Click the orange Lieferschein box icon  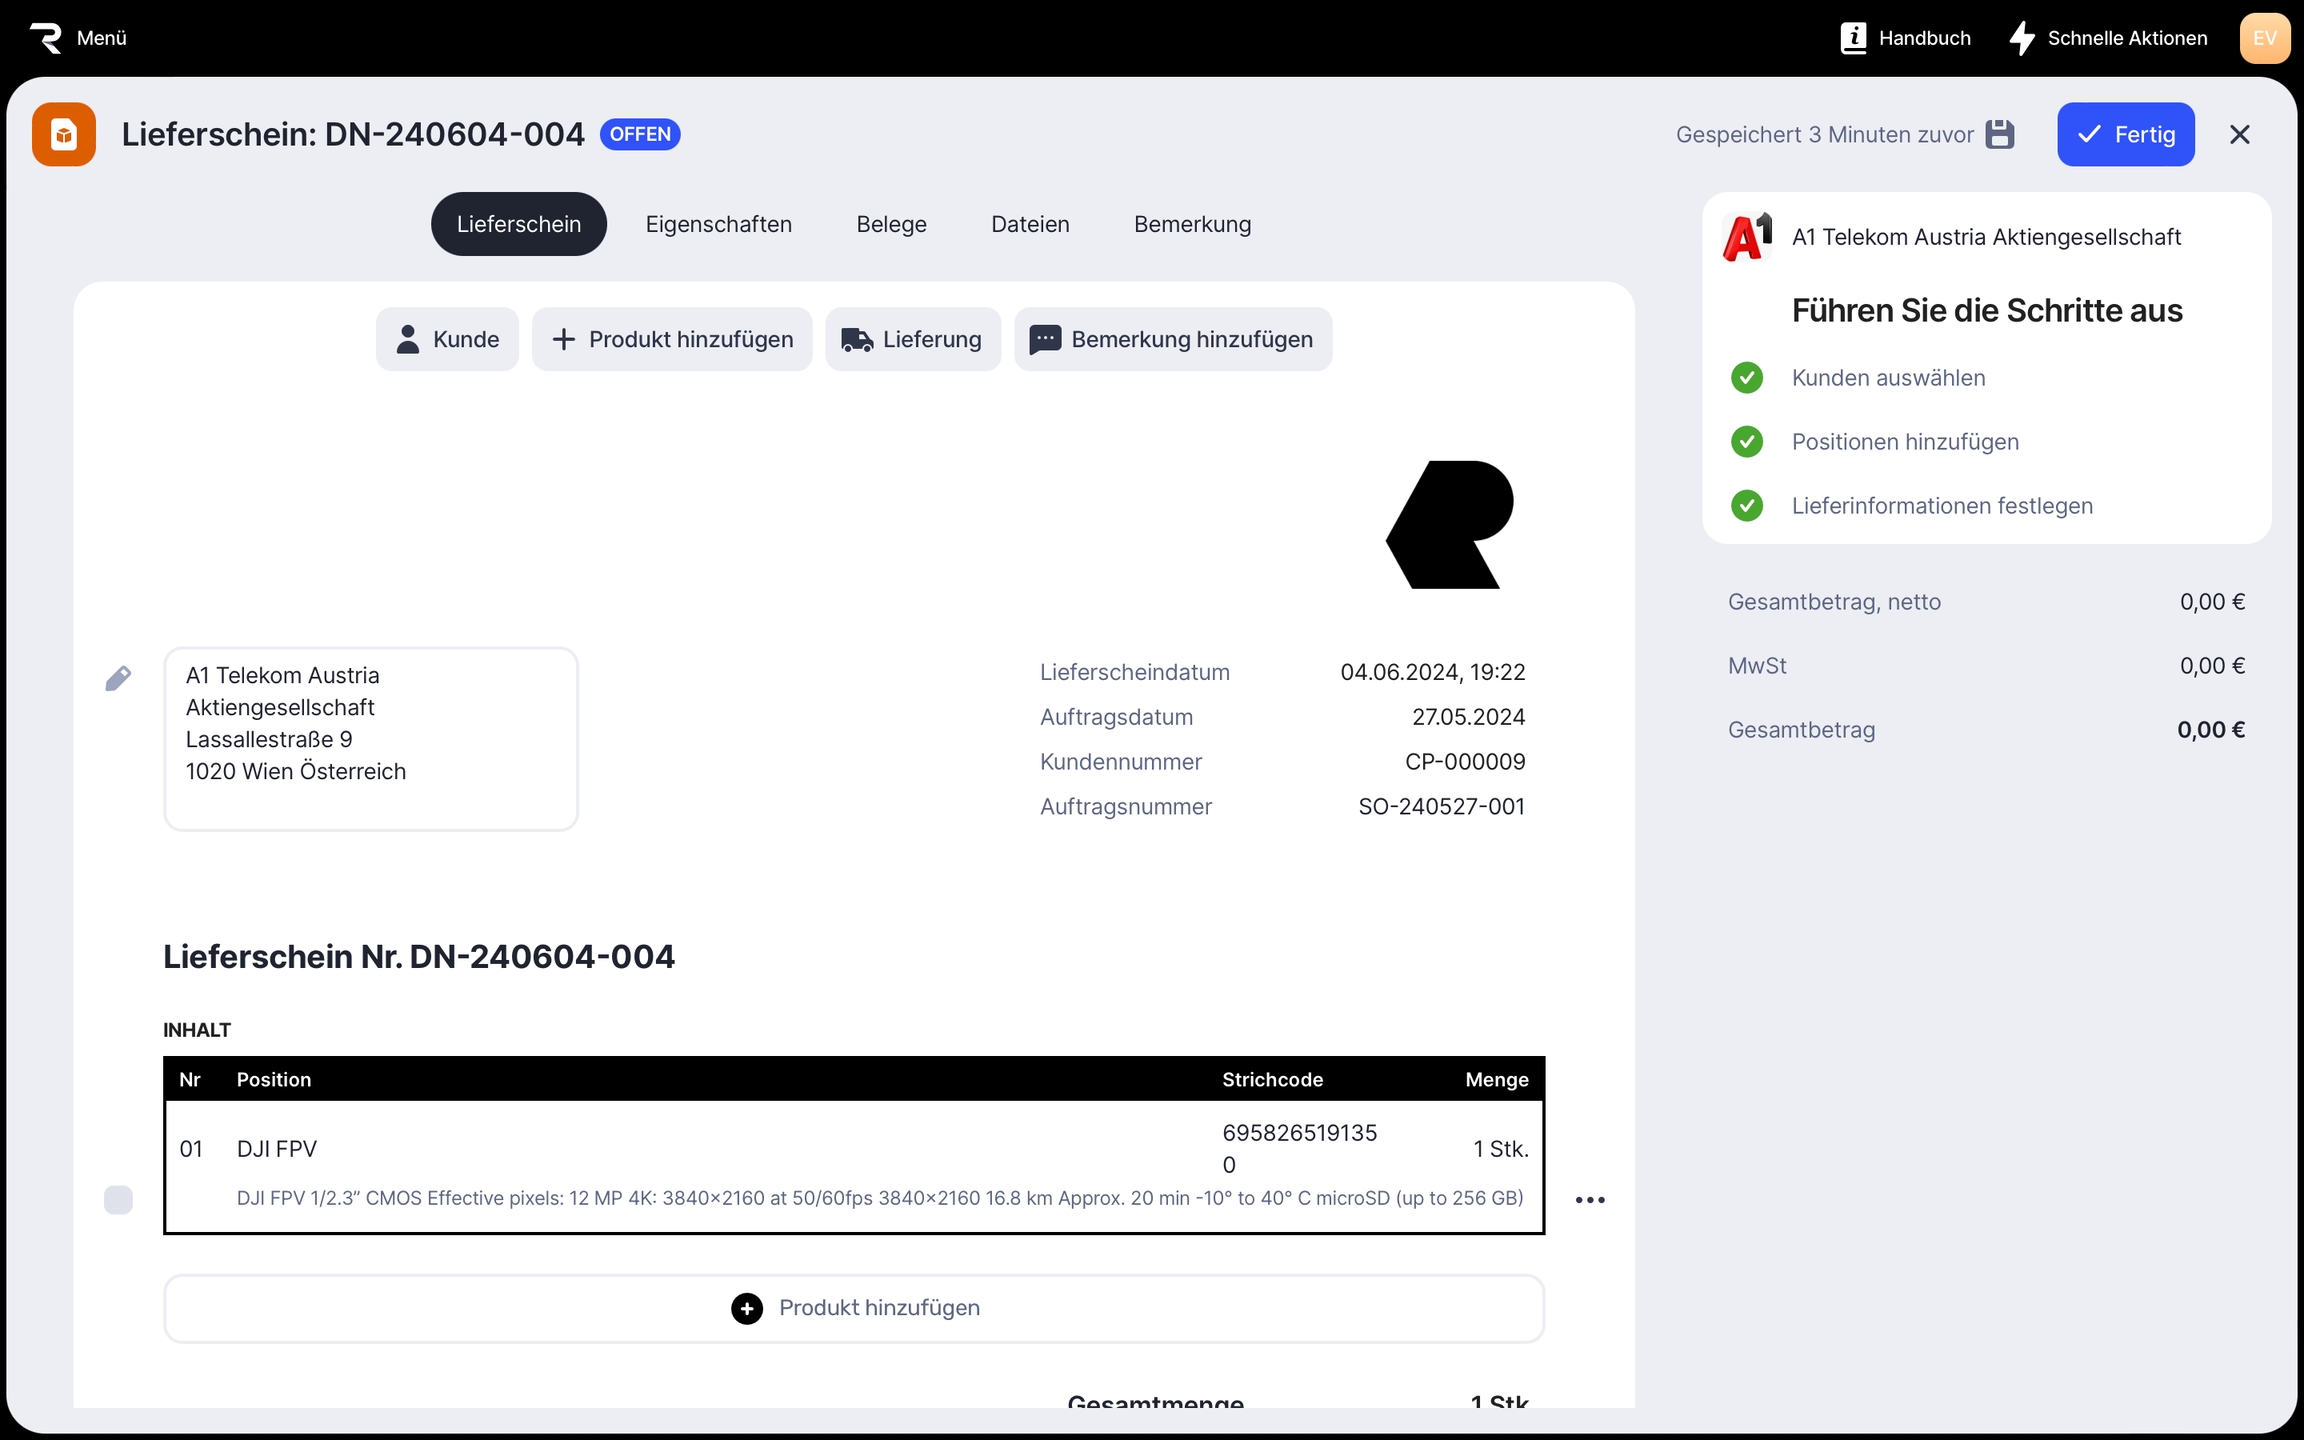[64, 134]
